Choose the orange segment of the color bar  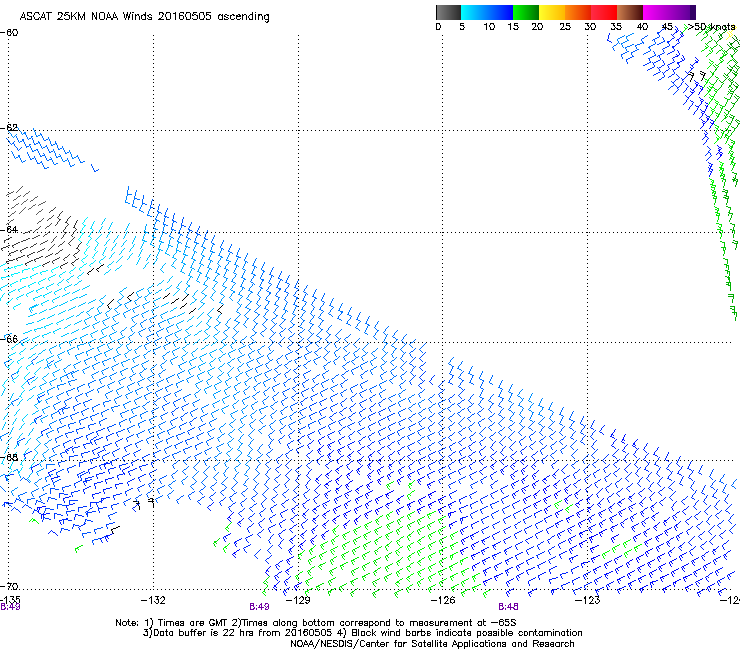pyautogui.click(x=578, y=12)
